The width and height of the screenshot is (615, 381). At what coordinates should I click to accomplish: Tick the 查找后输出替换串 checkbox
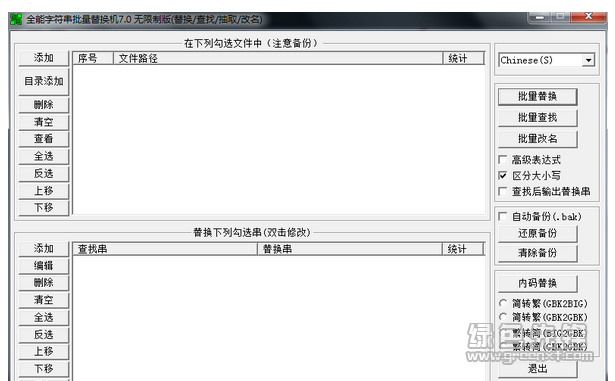503,191
